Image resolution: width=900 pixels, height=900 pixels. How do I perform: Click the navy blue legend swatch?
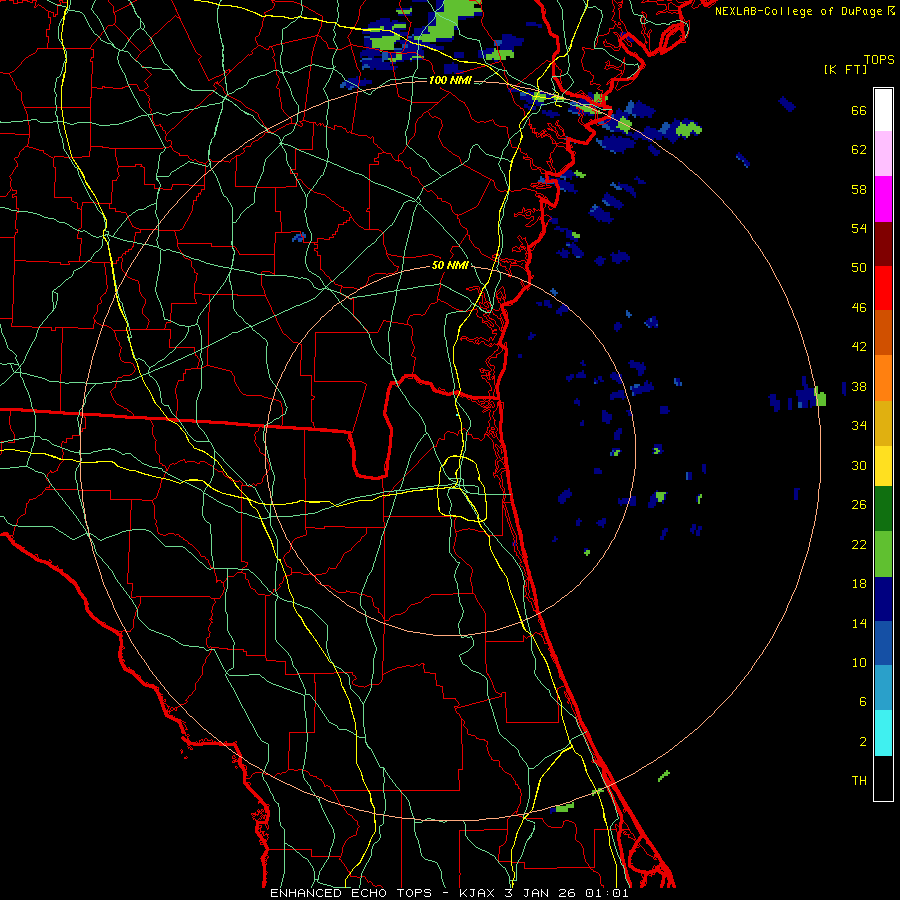pos(883,599)
